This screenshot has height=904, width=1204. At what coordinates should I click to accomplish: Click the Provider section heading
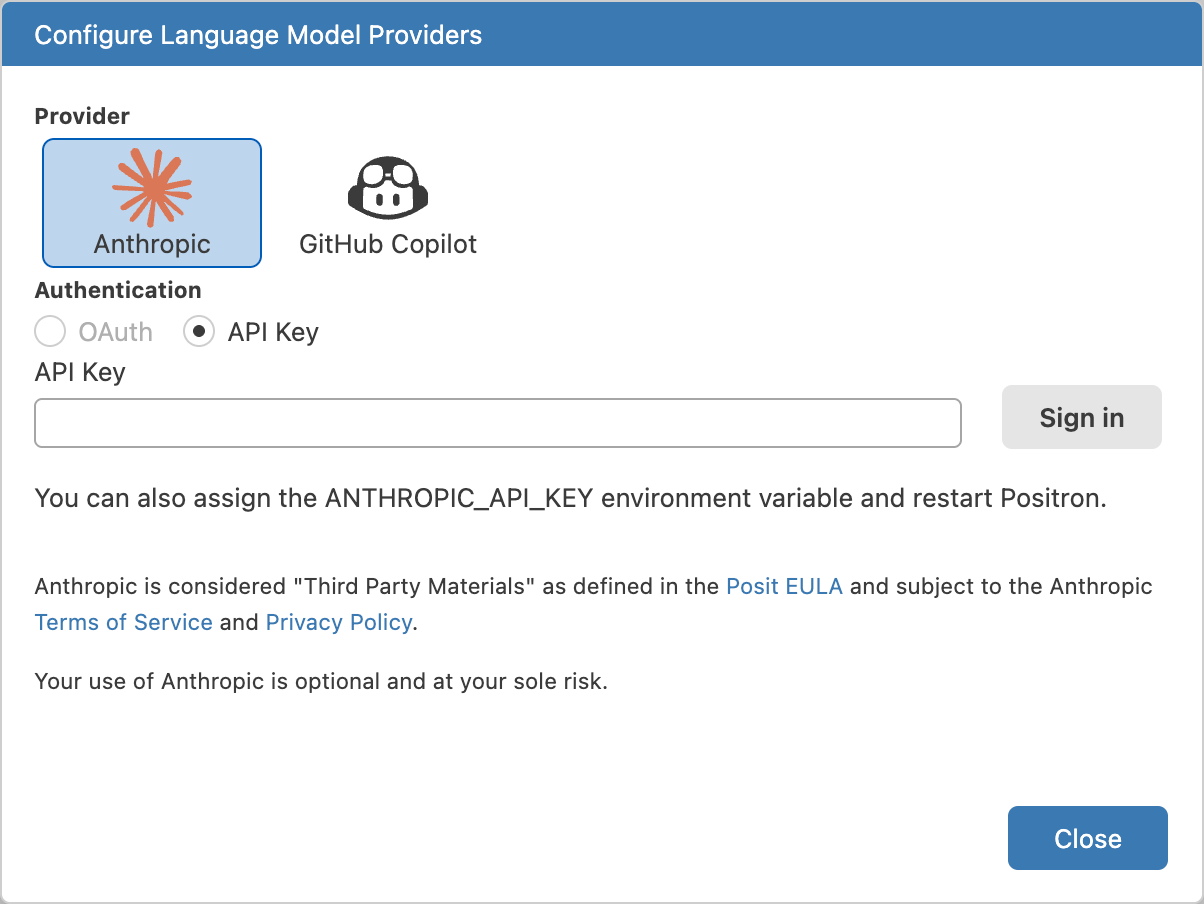pyautogui.click(x=82, y=116)
